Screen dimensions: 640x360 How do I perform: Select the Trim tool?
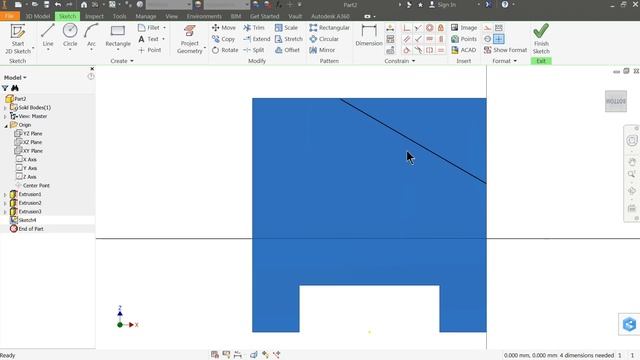pos(254,27)
